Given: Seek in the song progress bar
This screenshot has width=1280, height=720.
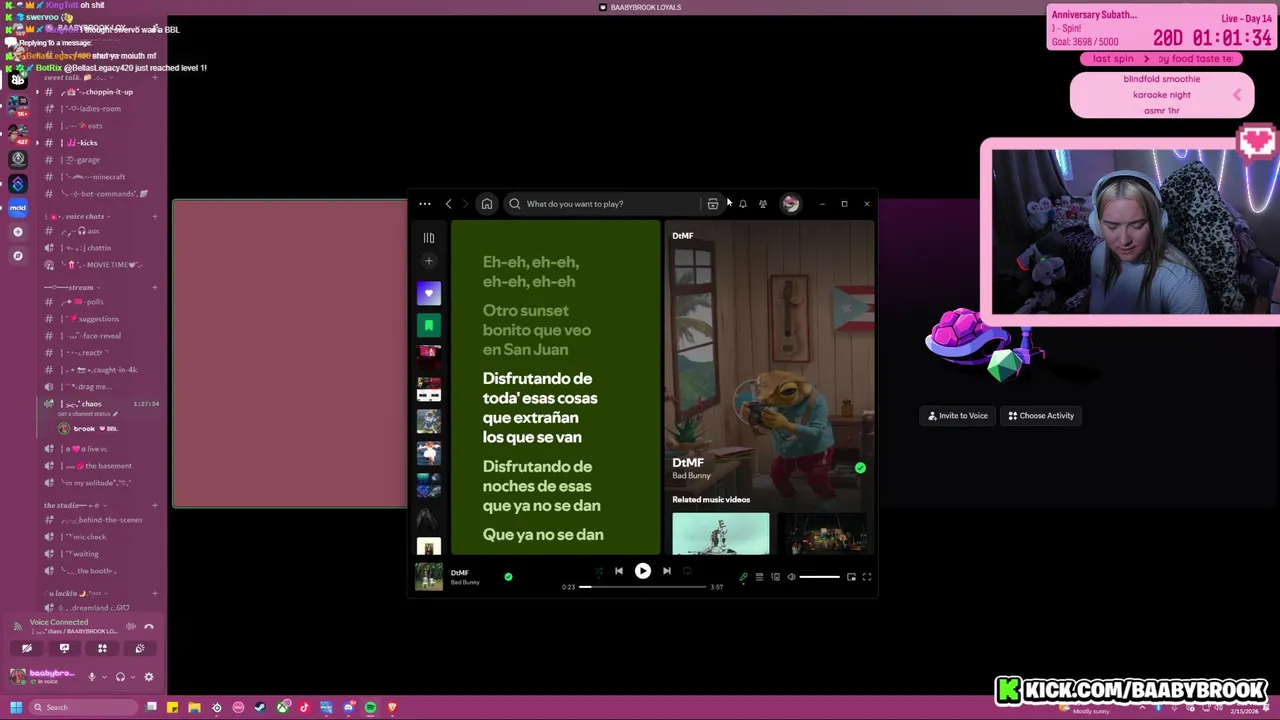Looking at the screenshot, I should [643, 587].
